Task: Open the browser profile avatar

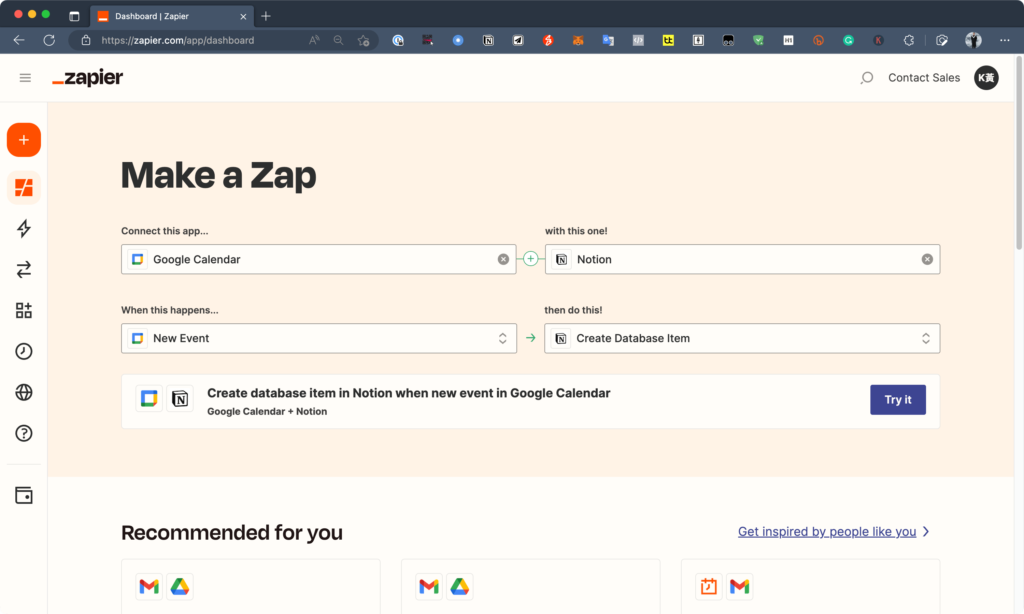Action: point(973,40)
